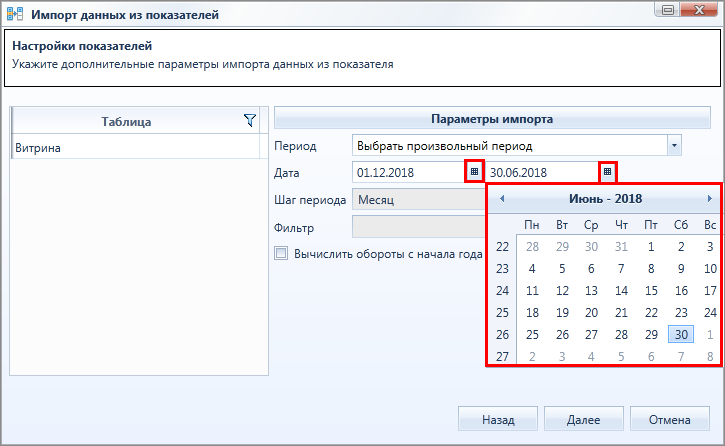Open the table filter funnel icon

tap(250, 120)
